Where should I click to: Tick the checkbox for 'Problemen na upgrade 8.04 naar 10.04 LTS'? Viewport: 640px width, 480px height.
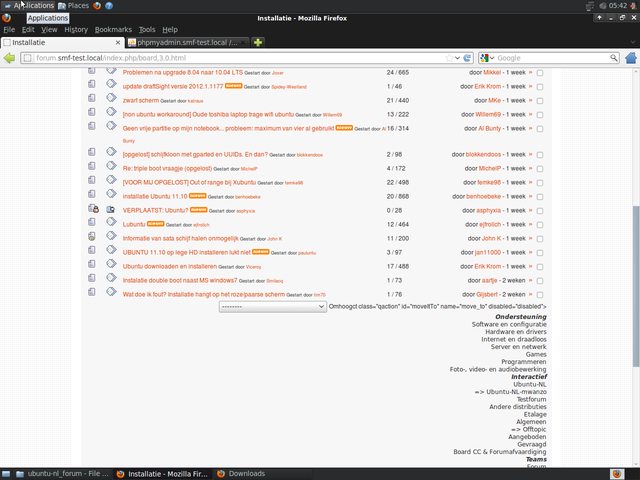[540, 73]
